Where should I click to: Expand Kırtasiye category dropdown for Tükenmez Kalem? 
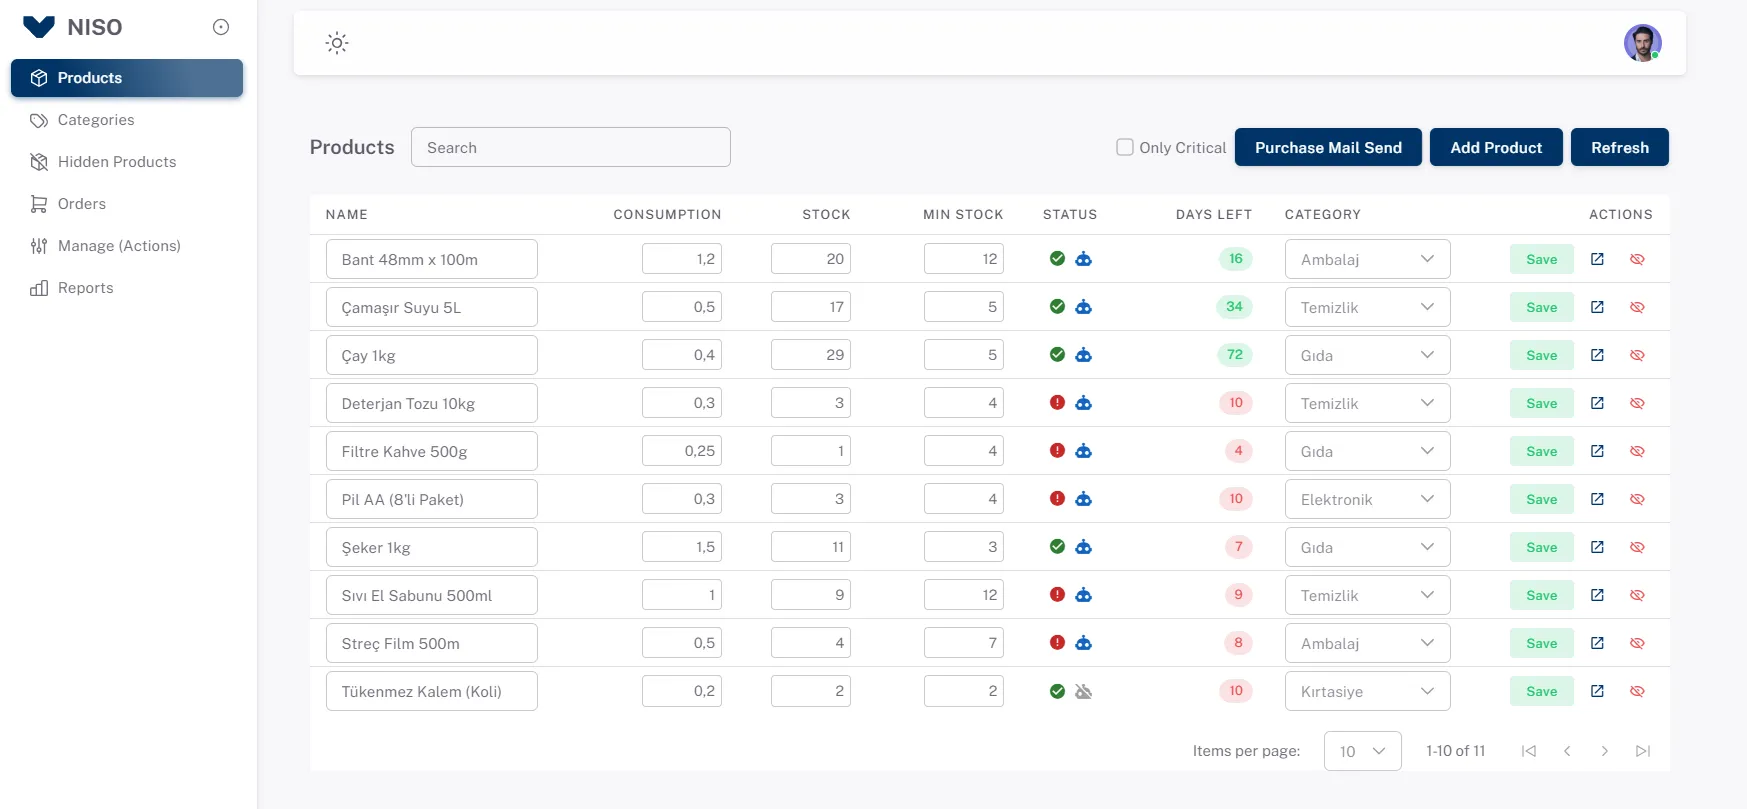1367,691
